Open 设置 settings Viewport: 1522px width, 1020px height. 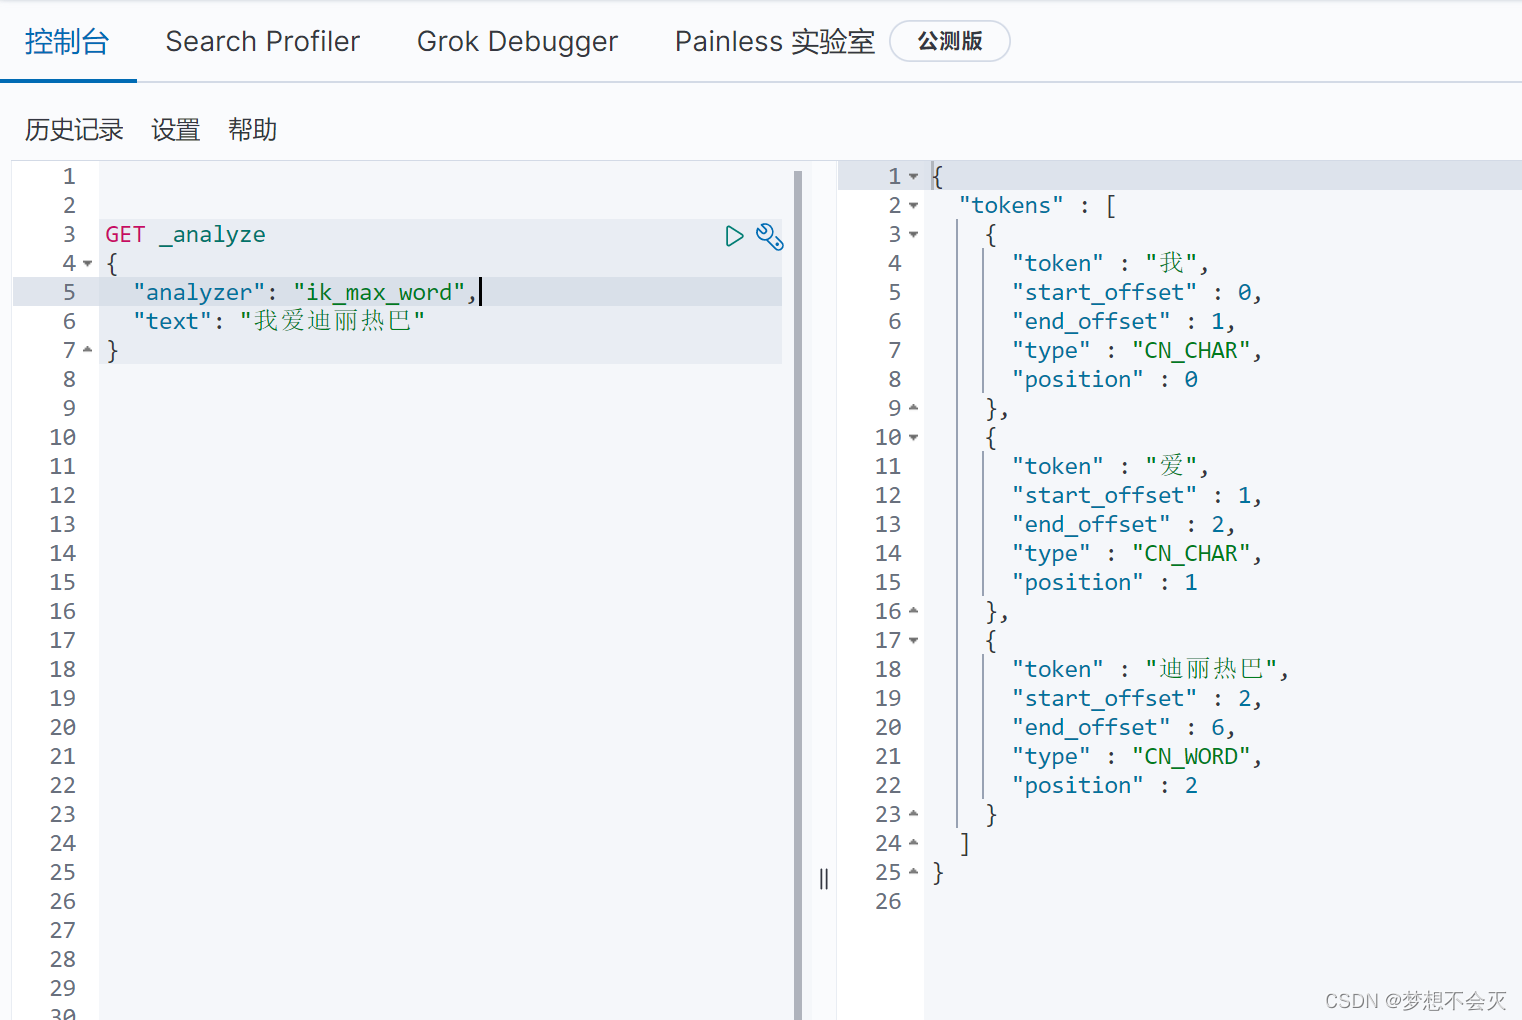click(176, 130)
